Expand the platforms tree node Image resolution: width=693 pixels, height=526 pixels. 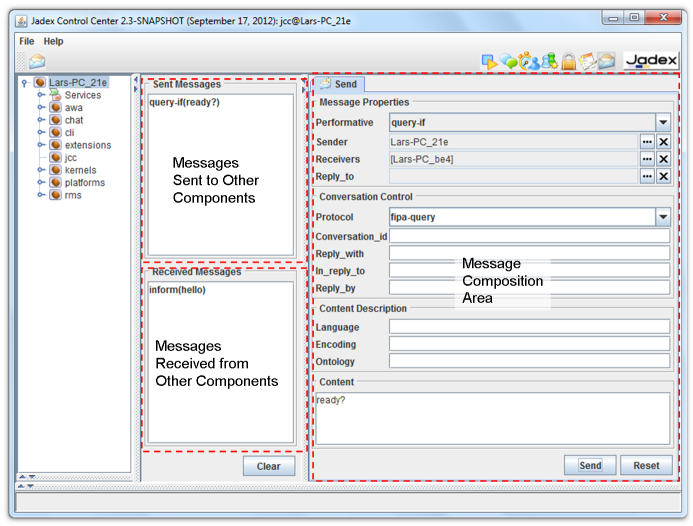click(x=41, y=183)
